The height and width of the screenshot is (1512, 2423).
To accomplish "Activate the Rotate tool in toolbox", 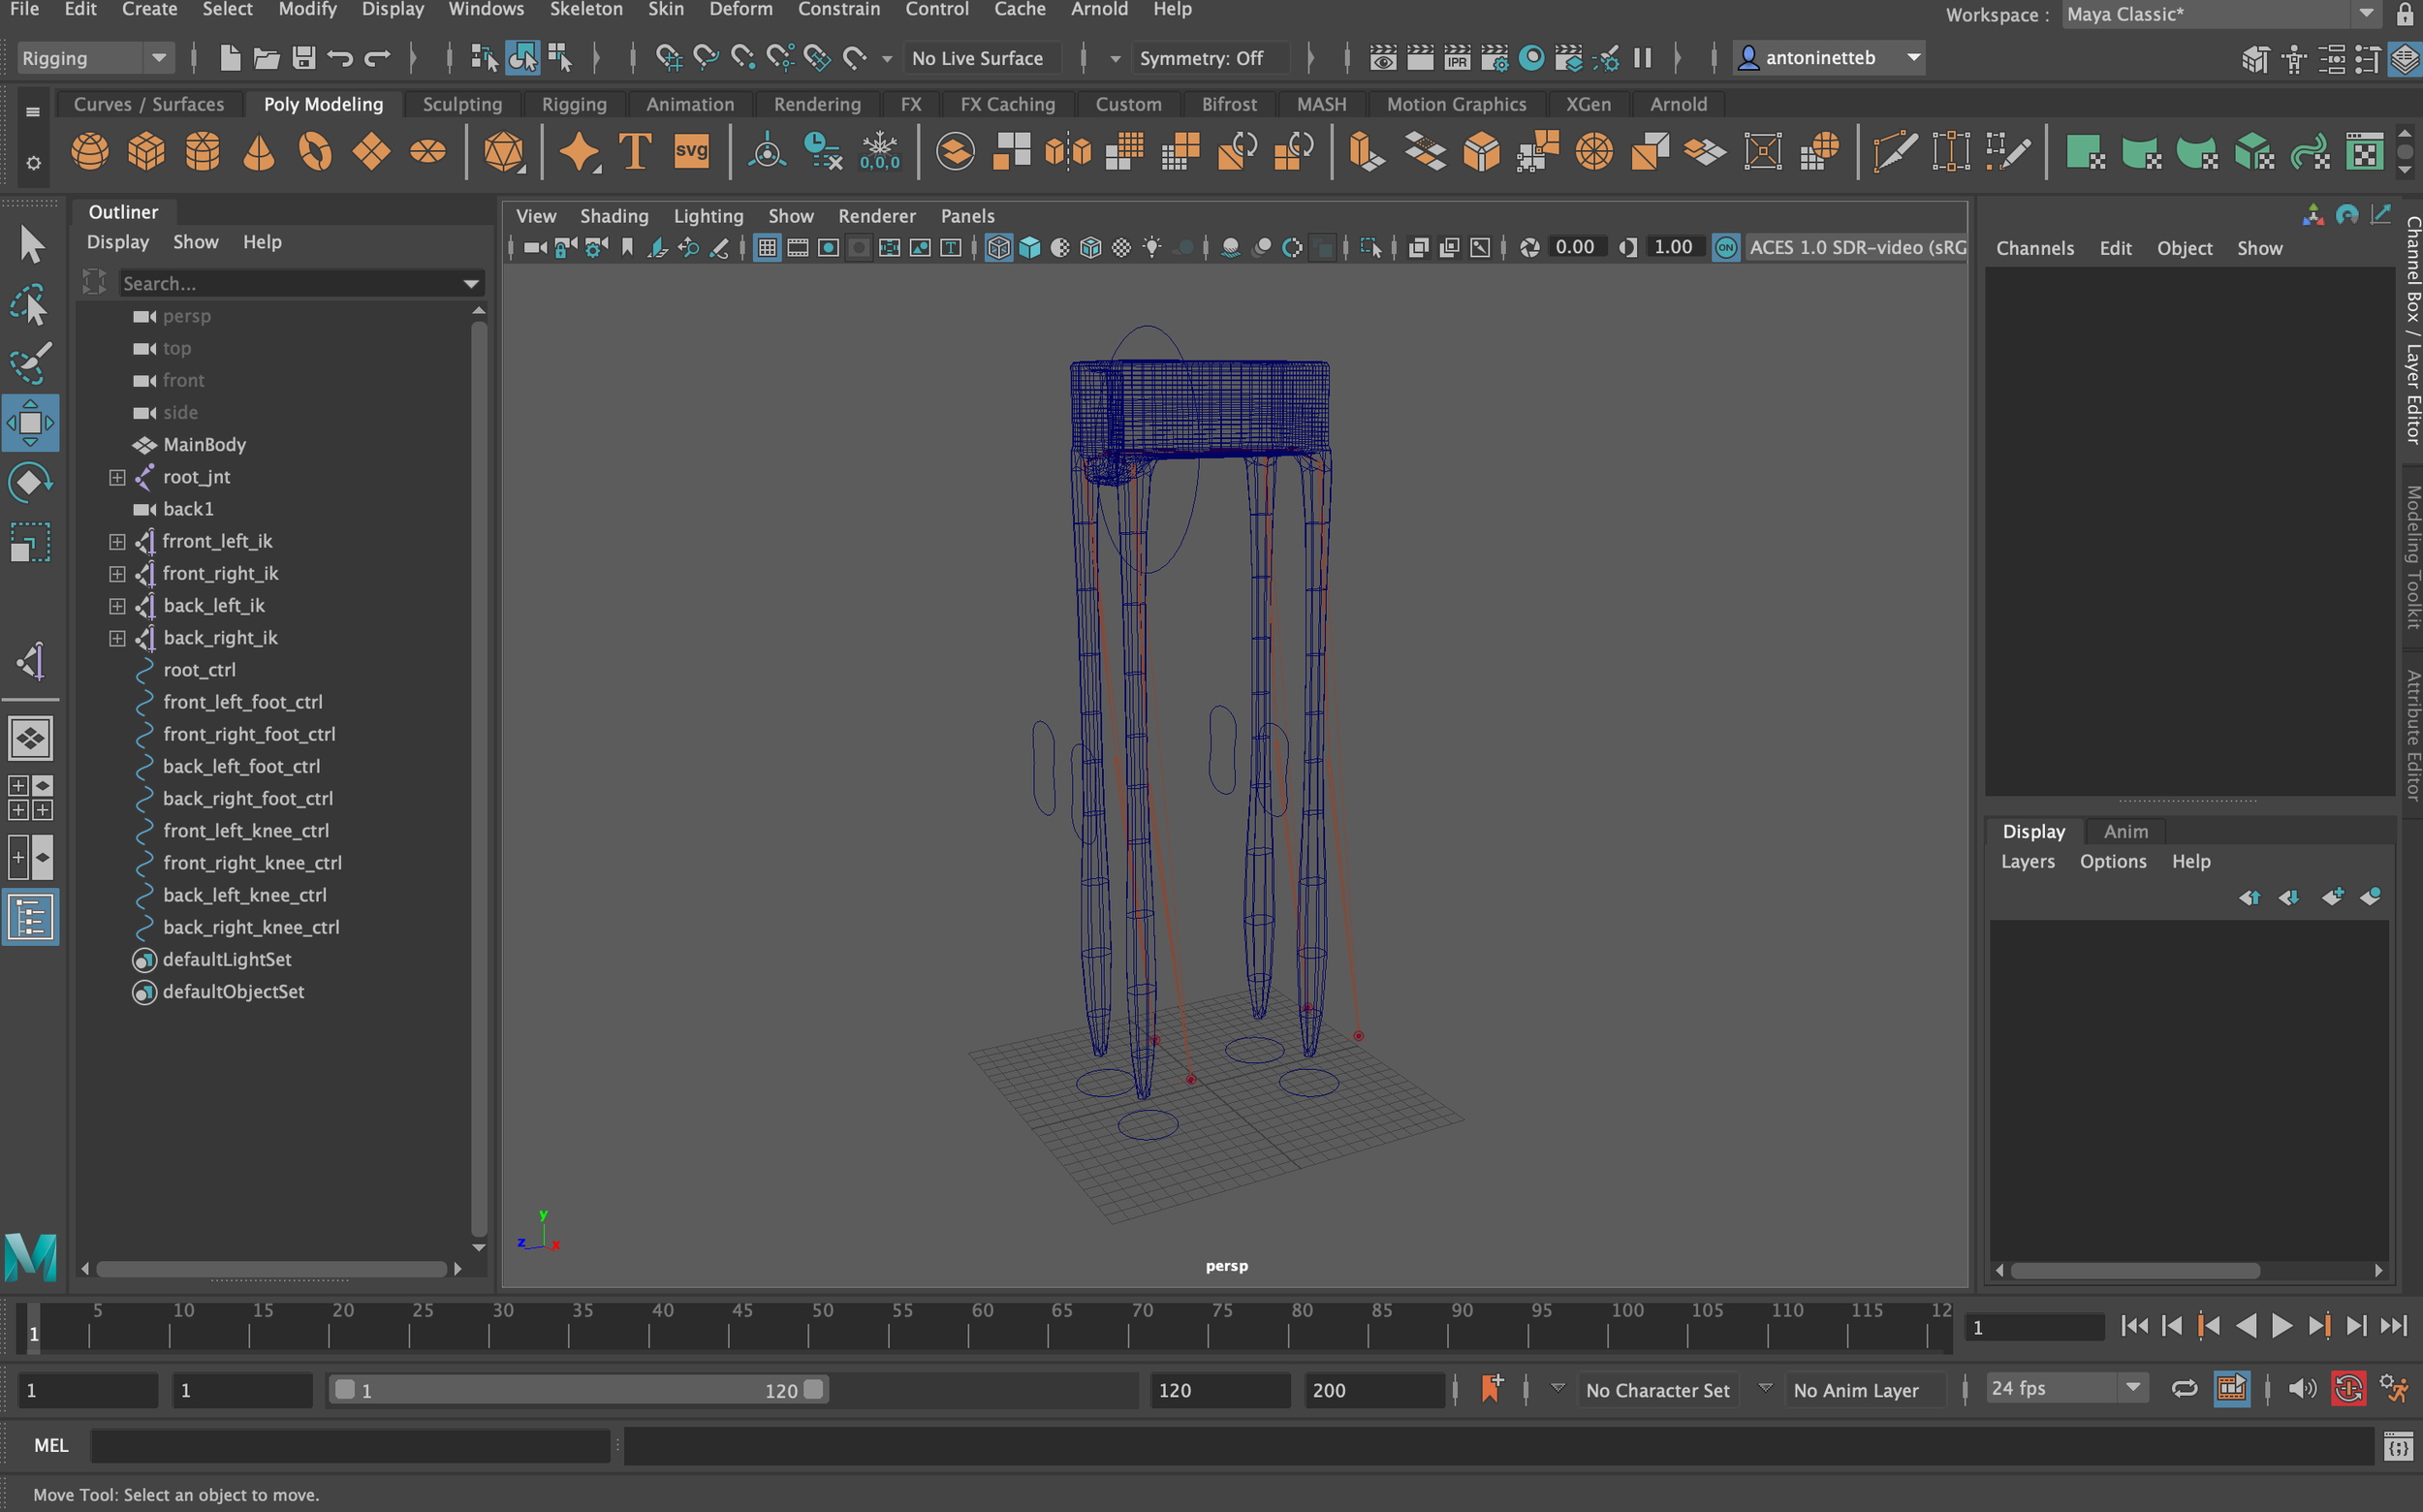I will pyautogui.click(x=30, y=483).
